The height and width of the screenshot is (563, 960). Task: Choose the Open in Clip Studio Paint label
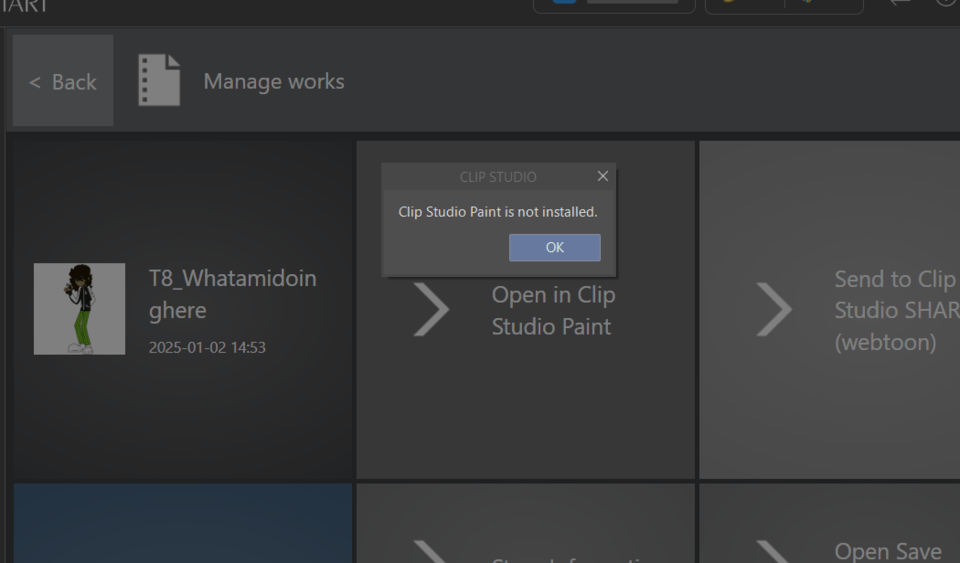click(x=553, y=310)
